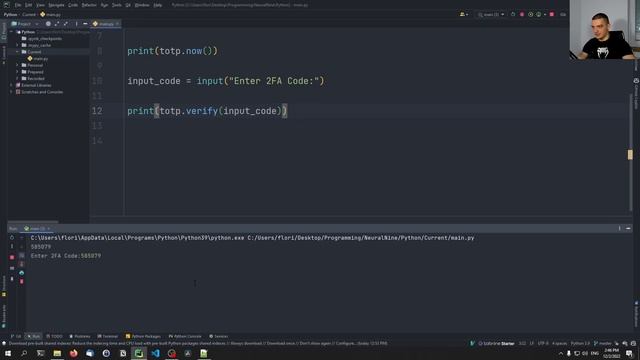Open the File menu
The width and height of the screenshot is (640, 360).
tap(18, 5)
